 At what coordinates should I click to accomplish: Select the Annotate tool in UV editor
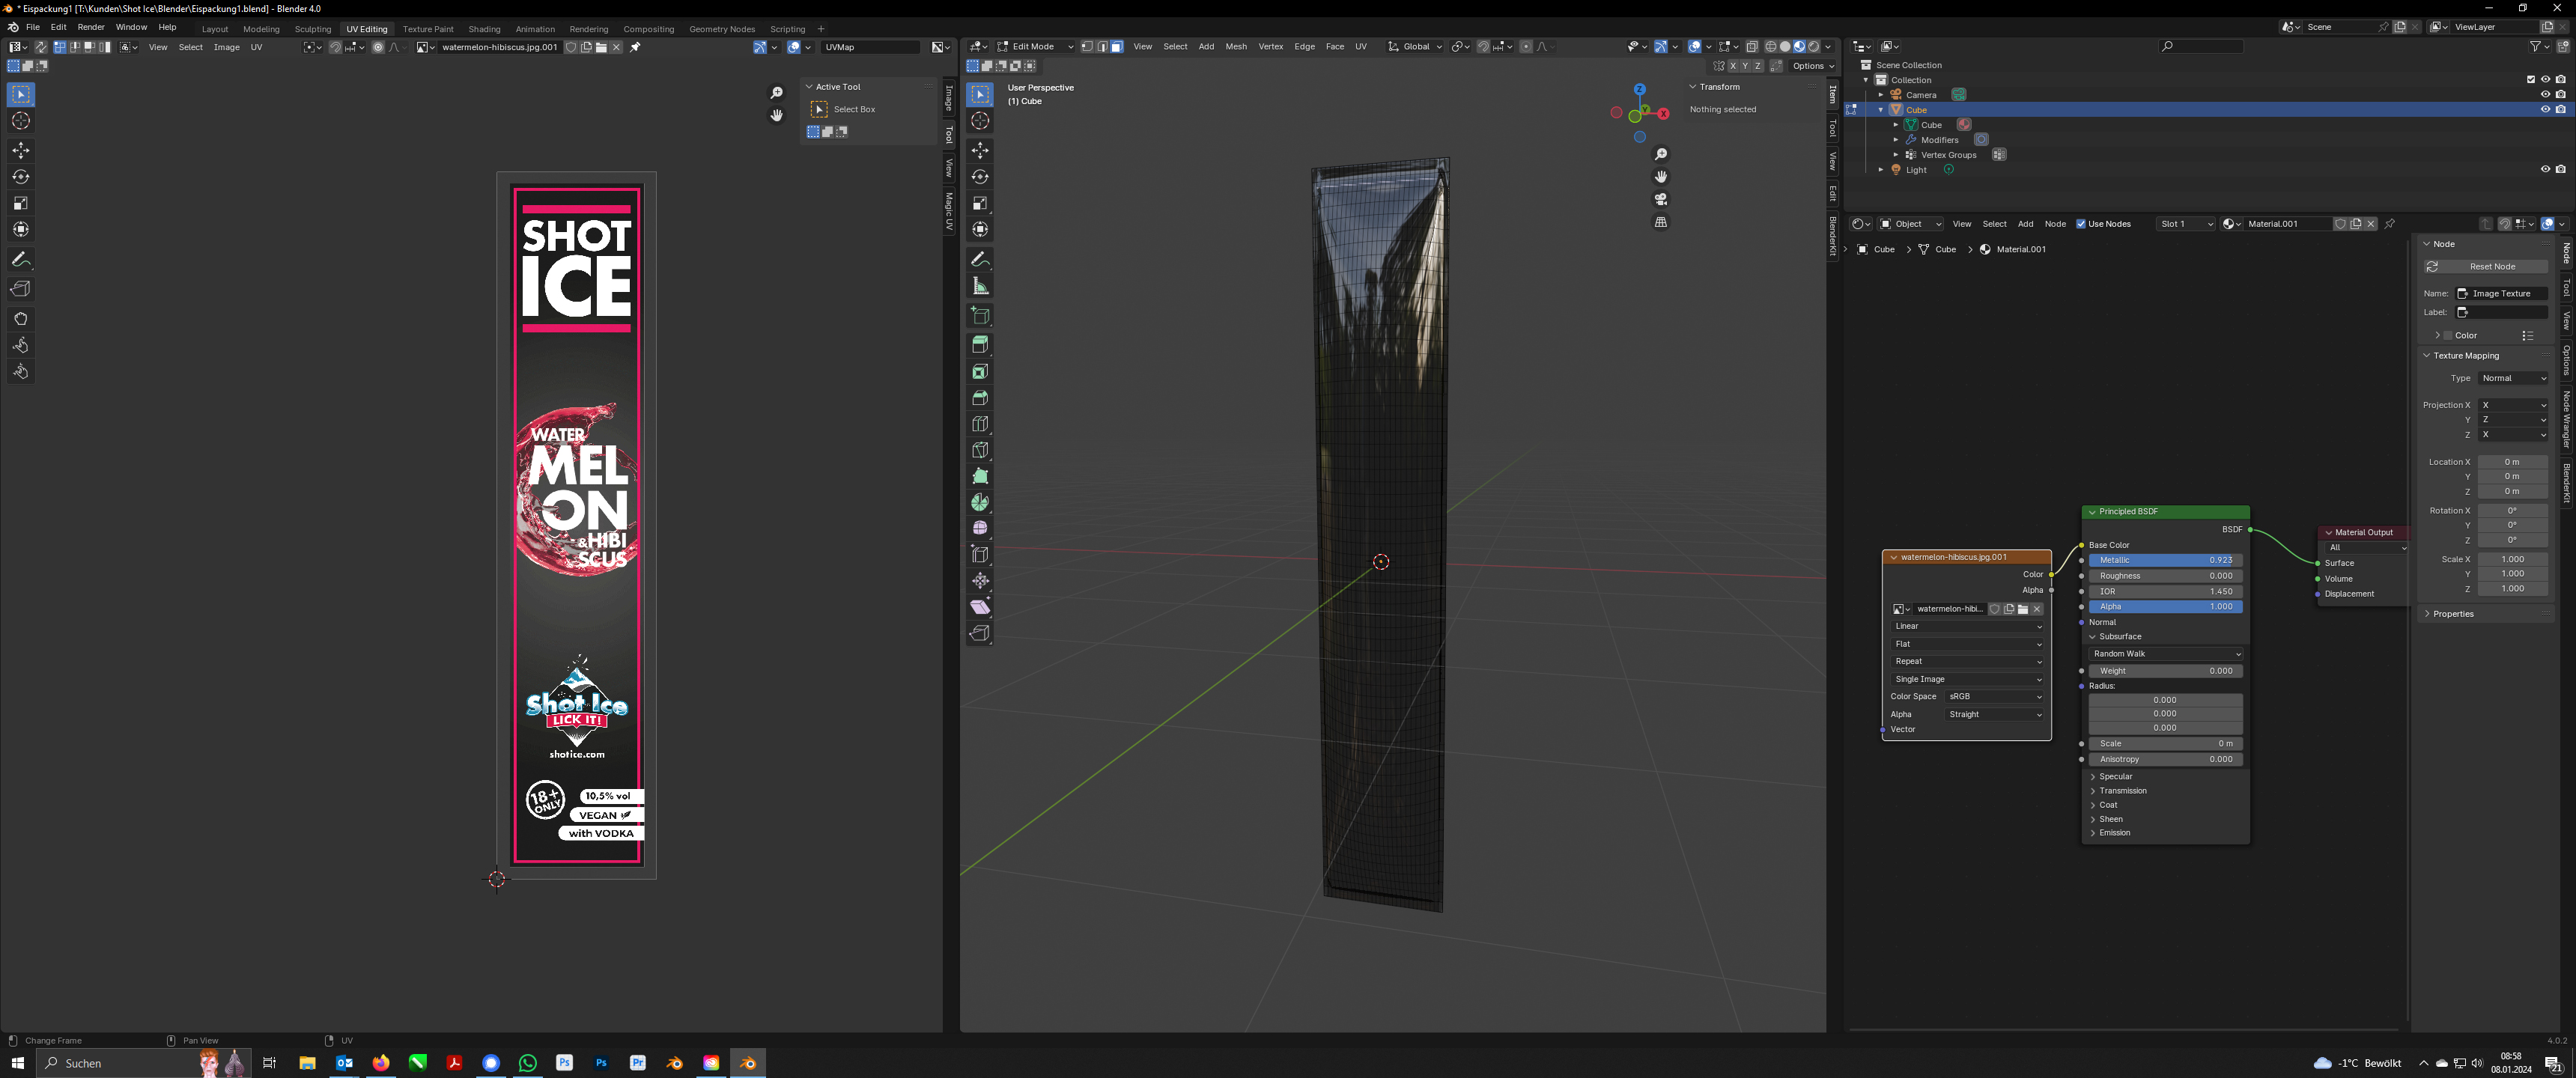pos(21,259)
